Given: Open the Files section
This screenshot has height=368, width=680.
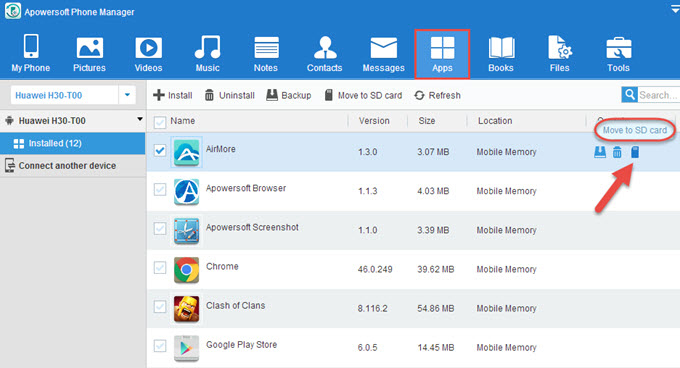Looking at the screenshot, I should coord(559,54).
